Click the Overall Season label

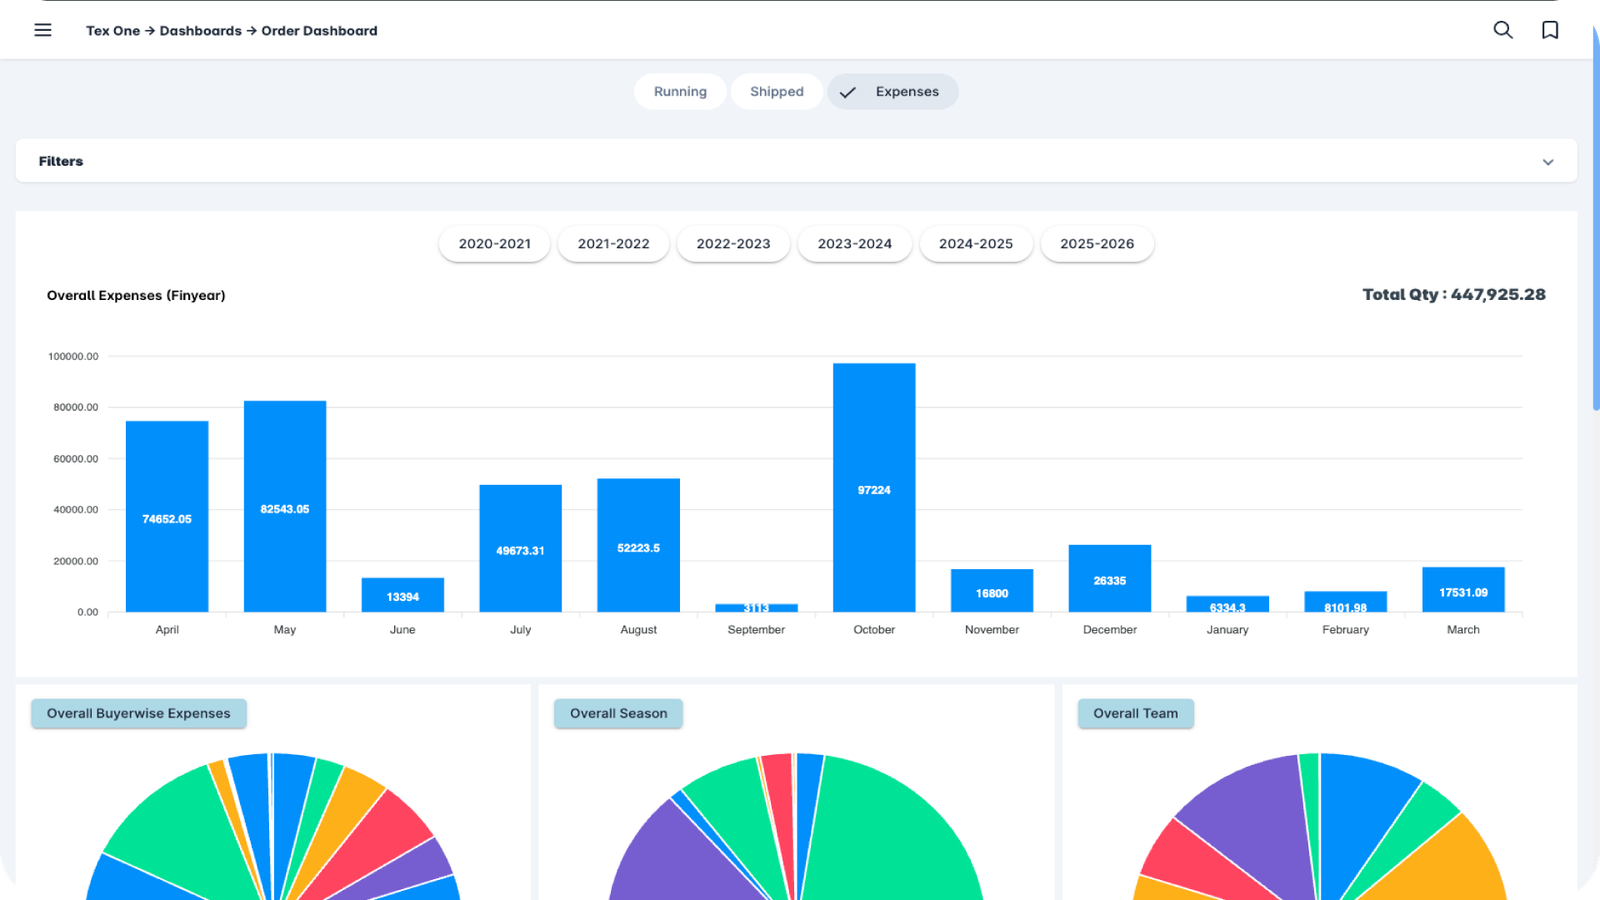tap(618, 714)
